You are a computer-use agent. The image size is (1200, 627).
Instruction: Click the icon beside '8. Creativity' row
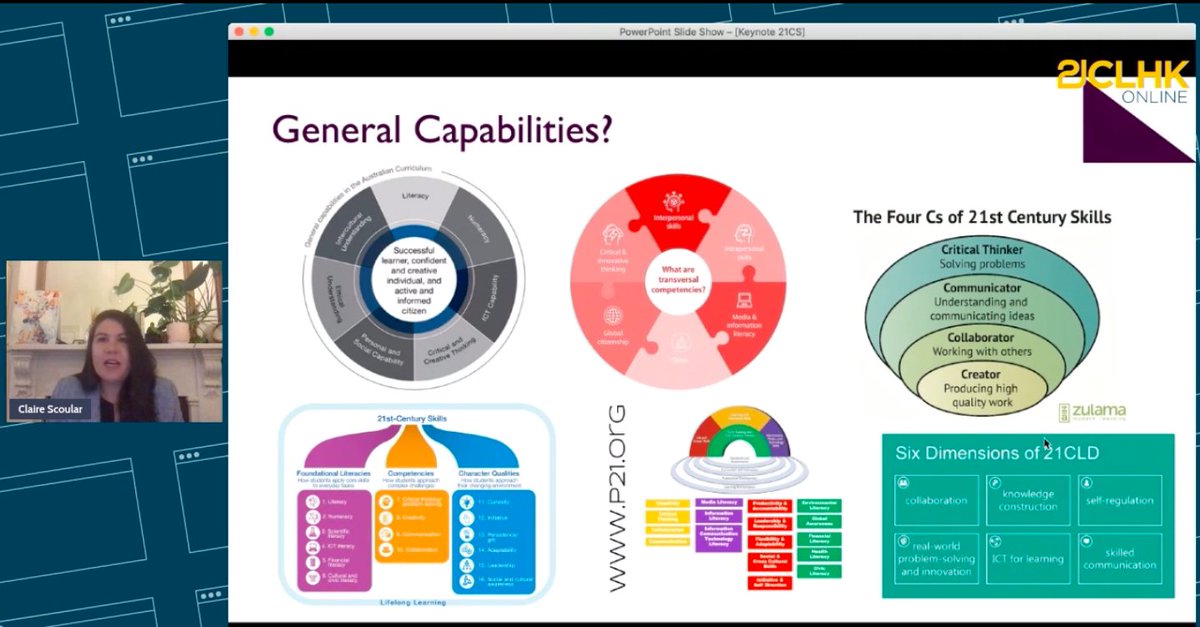coord(386,517)
